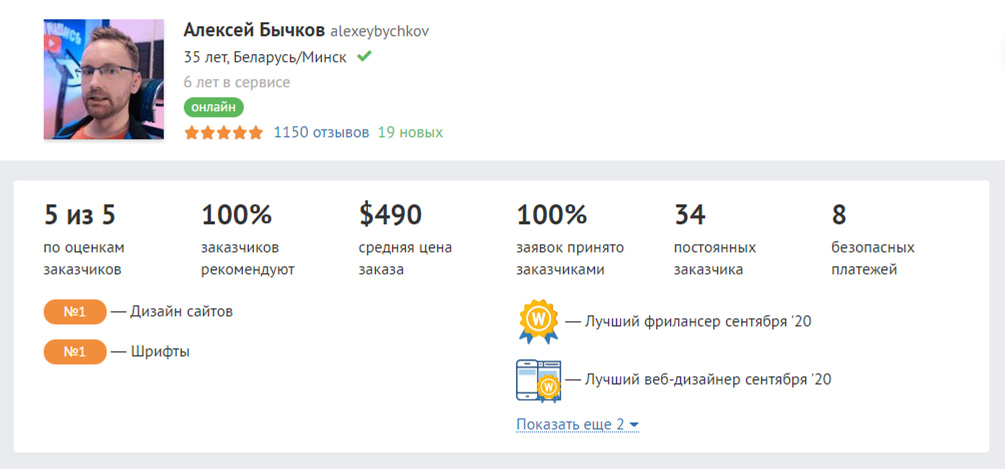Click the №1 badge for Дизайн сайтов
The height and width of the screenshot is (469, 1005).
(75, 311)
